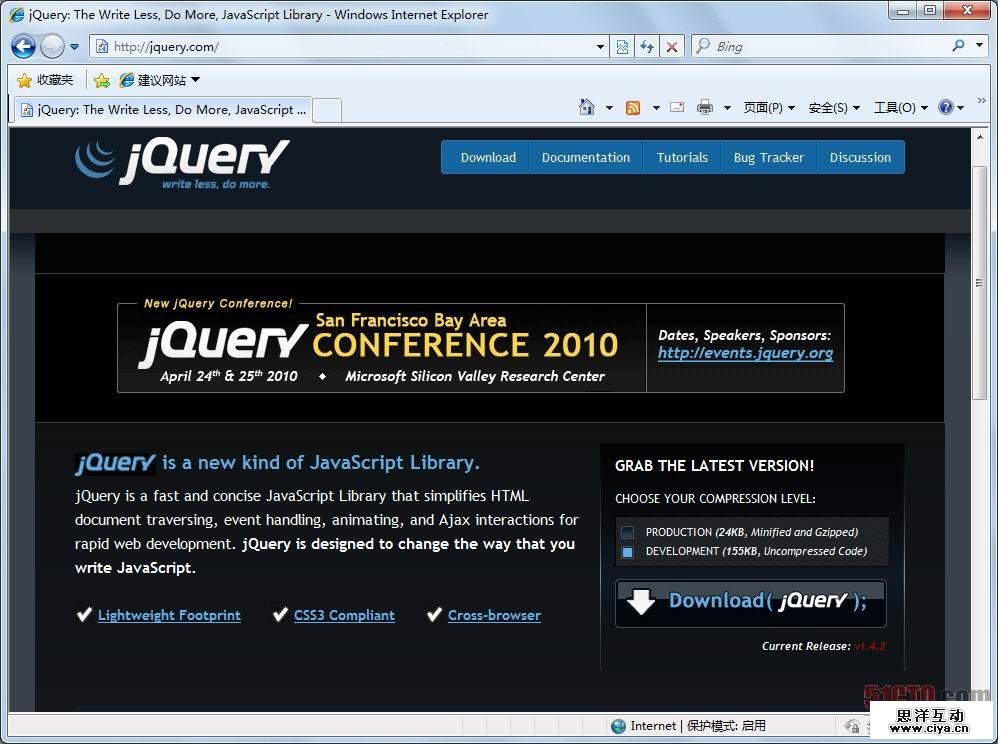Viewport: 998px width, 744px height.
Task: Switch to the jQuery browser tab
Action: pos(162,110)
